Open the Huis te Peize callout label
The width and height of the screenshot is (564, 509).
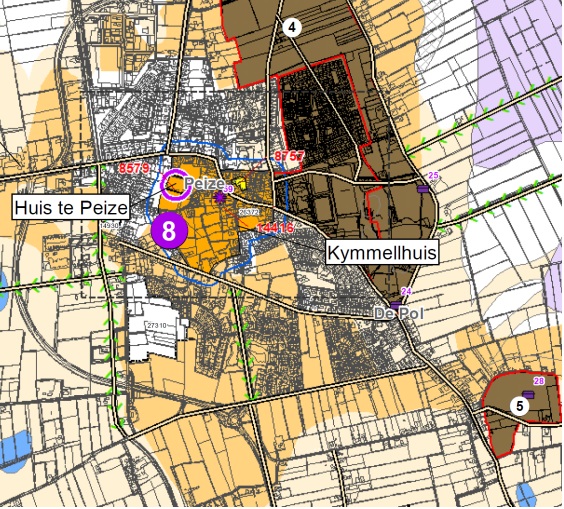tap(71, 208)
